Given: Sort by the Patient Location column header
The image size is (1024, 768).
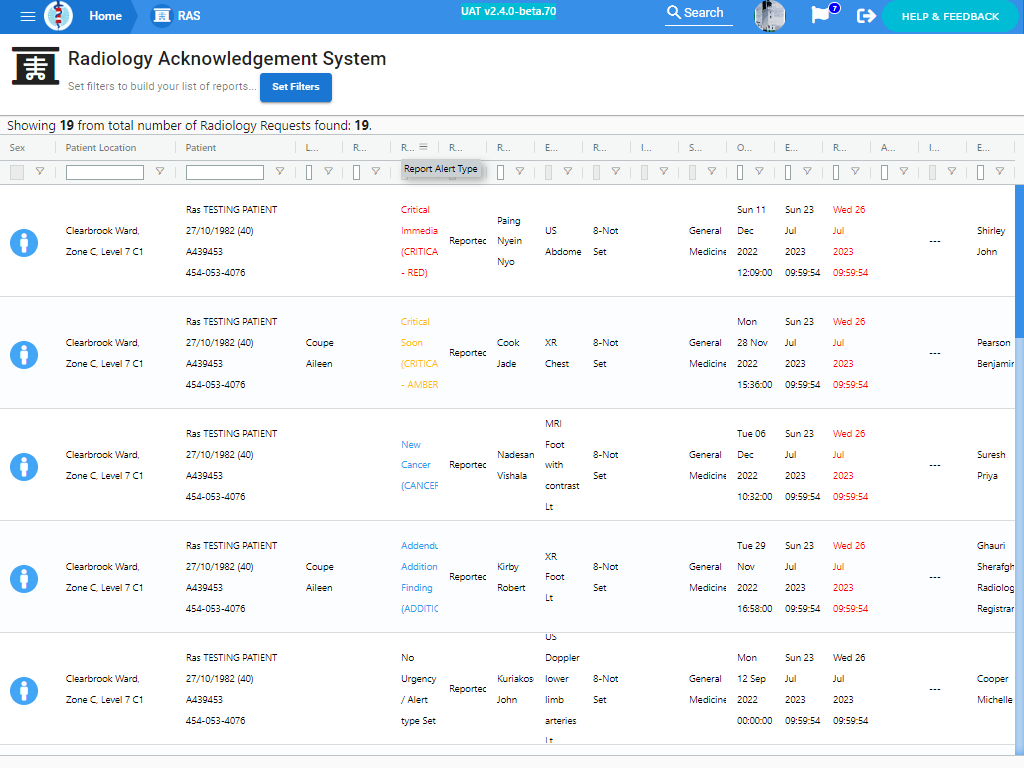Looking at the screenshot, I should pyautogui.click(x=101, y=148).
